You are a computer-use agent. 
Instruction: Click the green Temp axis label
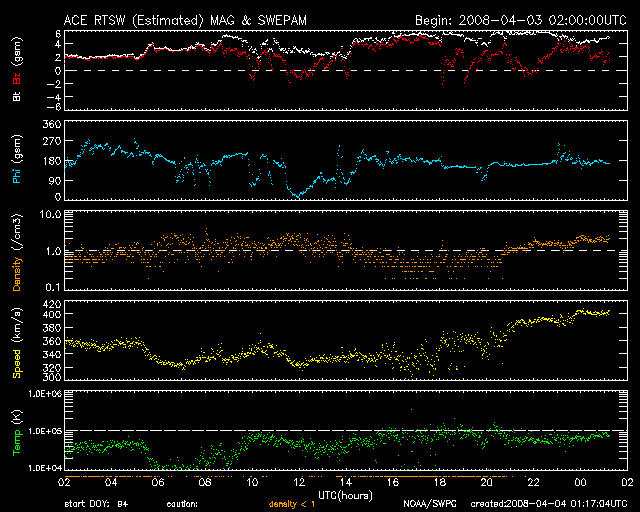17,443
